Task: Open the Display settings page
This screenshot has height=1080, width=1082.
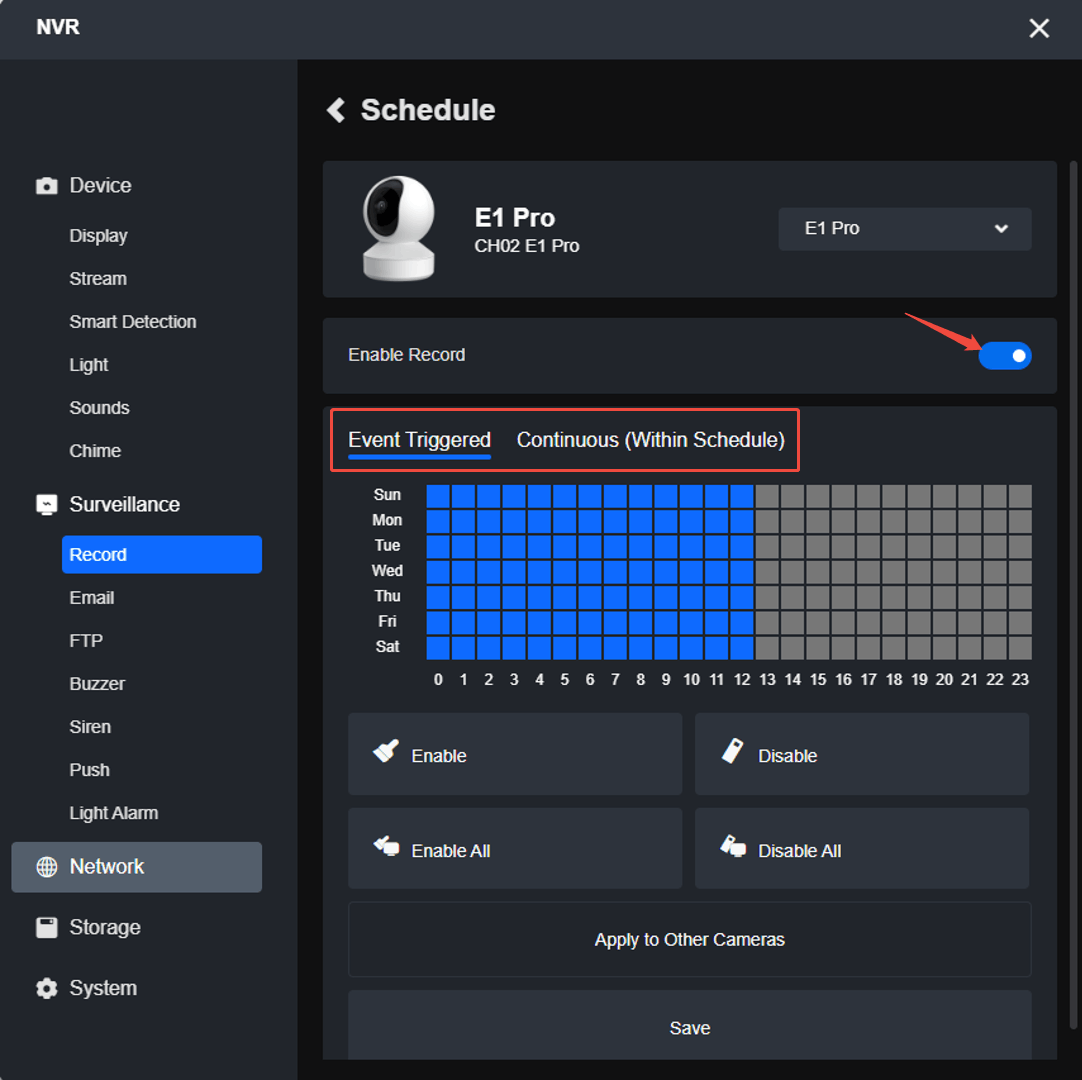Action: point(98,236)
